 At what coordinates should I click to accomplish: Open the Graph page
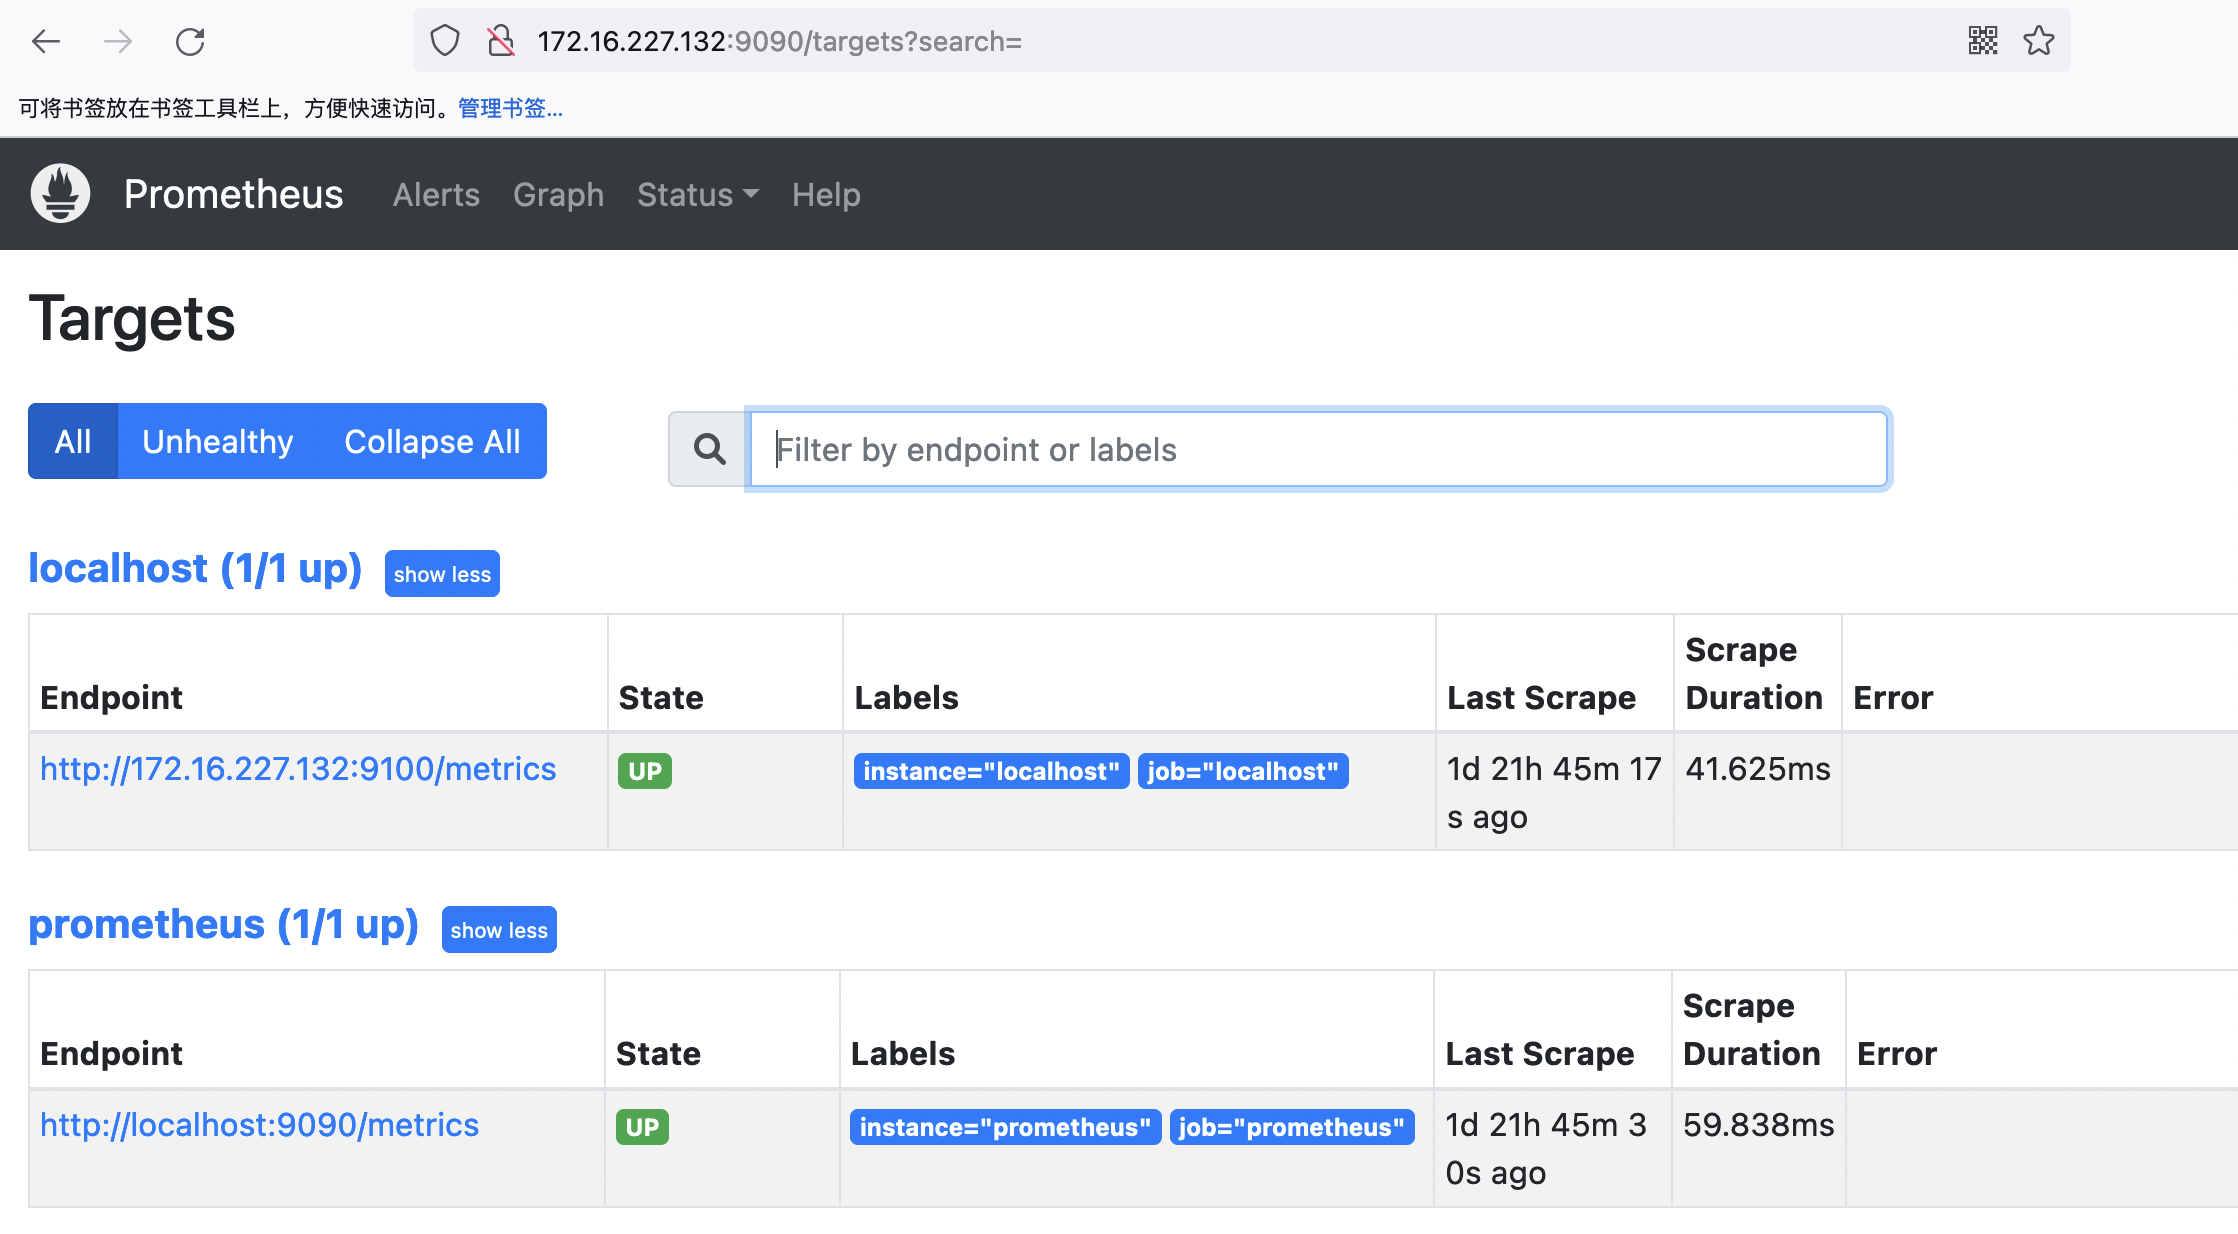558,194
